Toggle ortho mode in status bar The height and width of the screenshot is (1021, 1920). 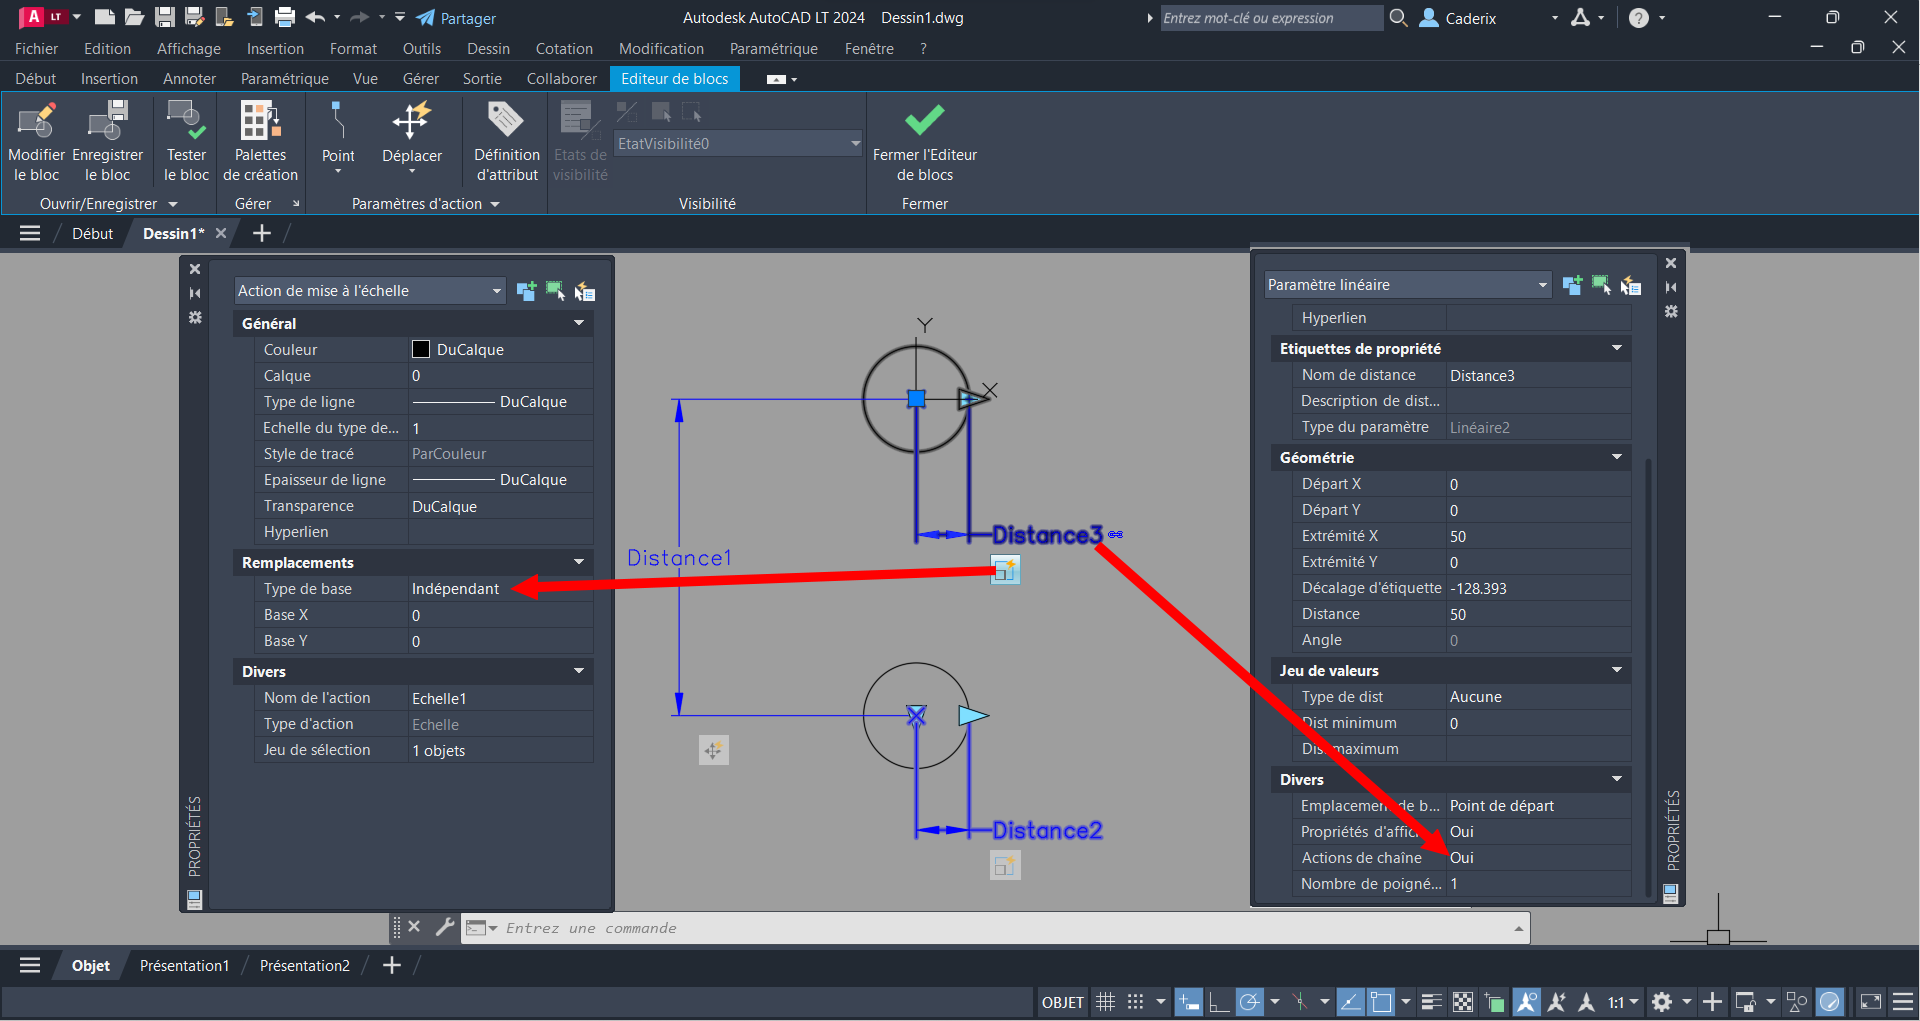click(1218, 1002)
